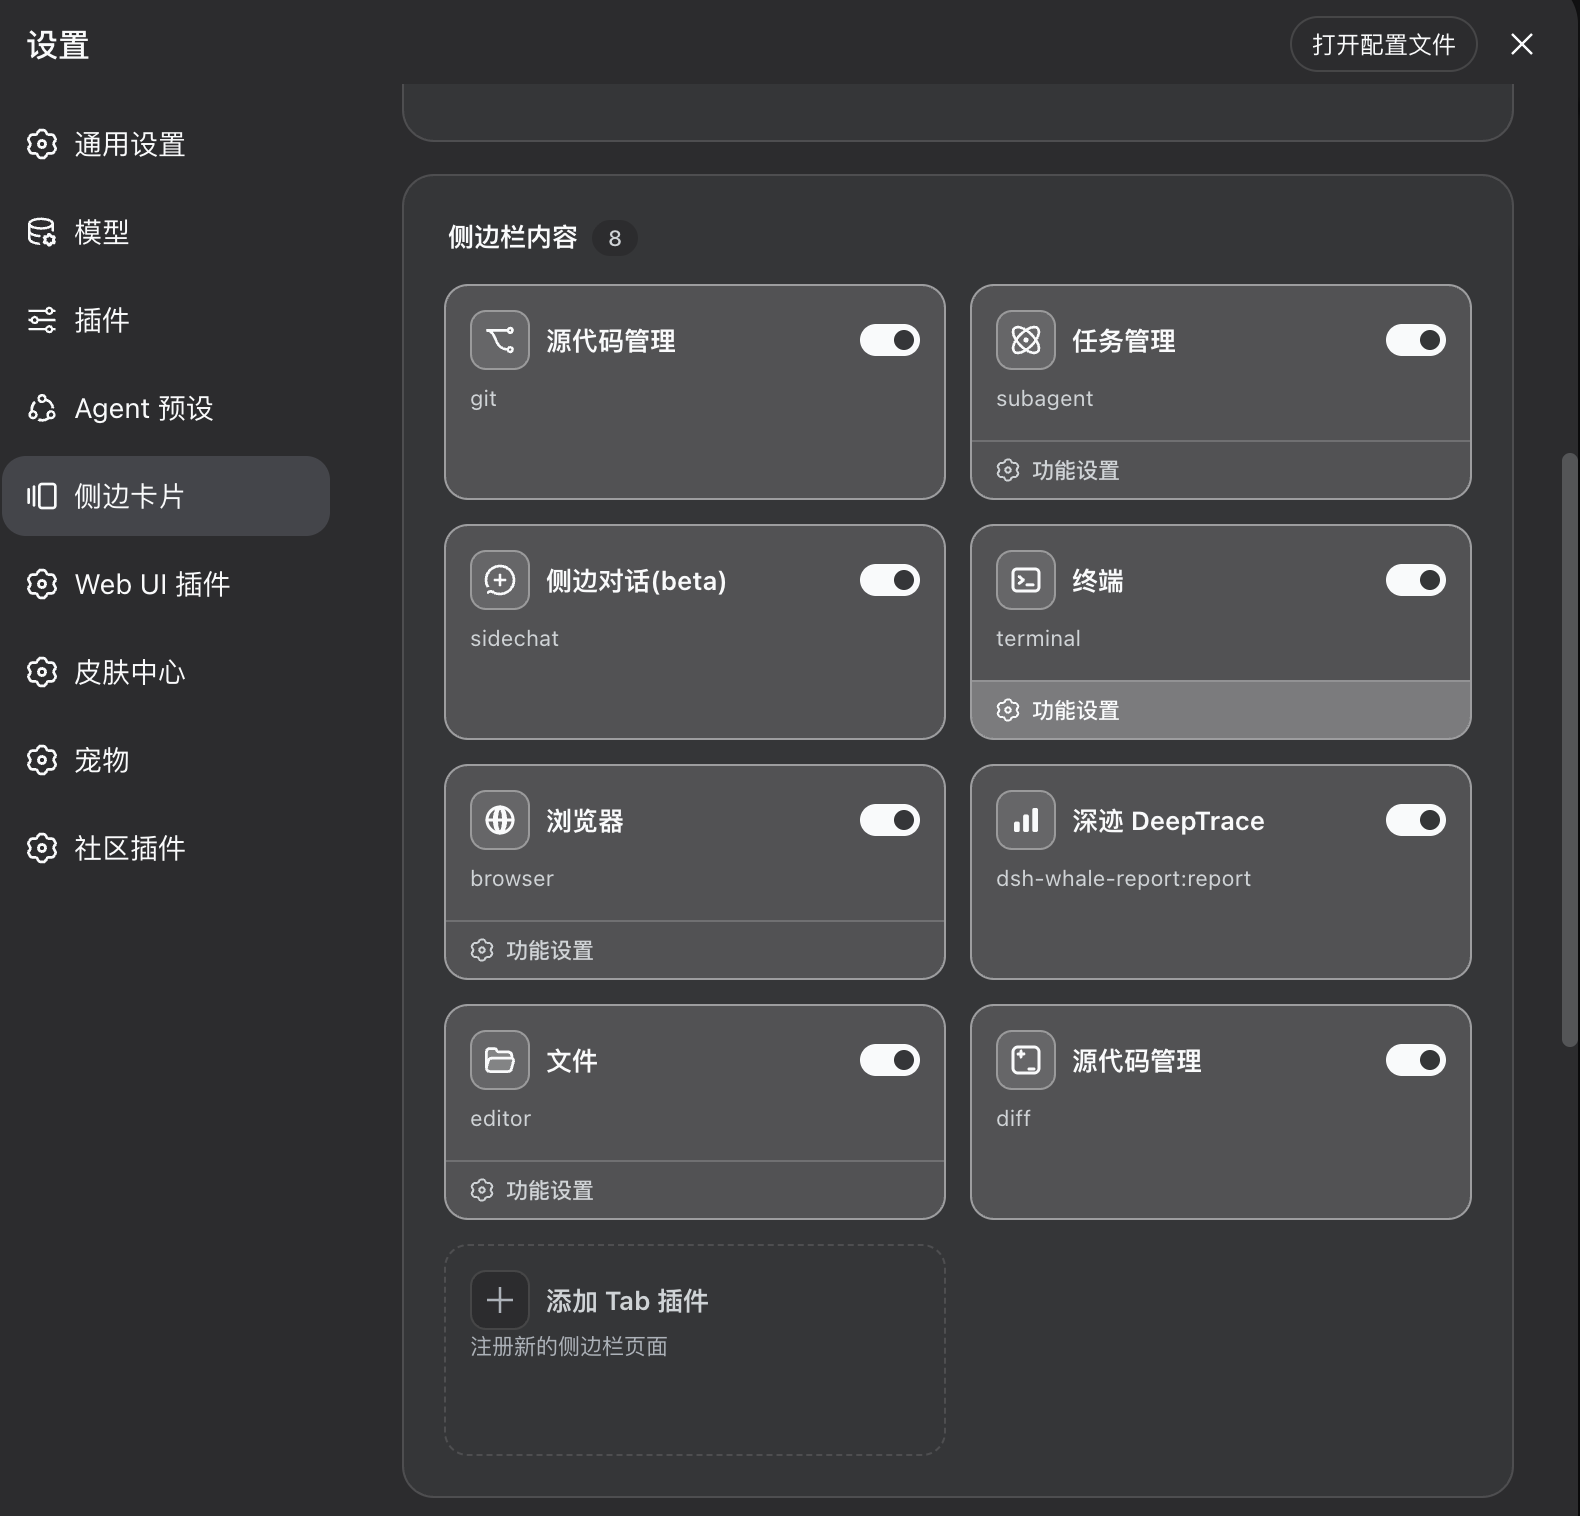Open 功能设置 for the terminal card

(1221, 710)
